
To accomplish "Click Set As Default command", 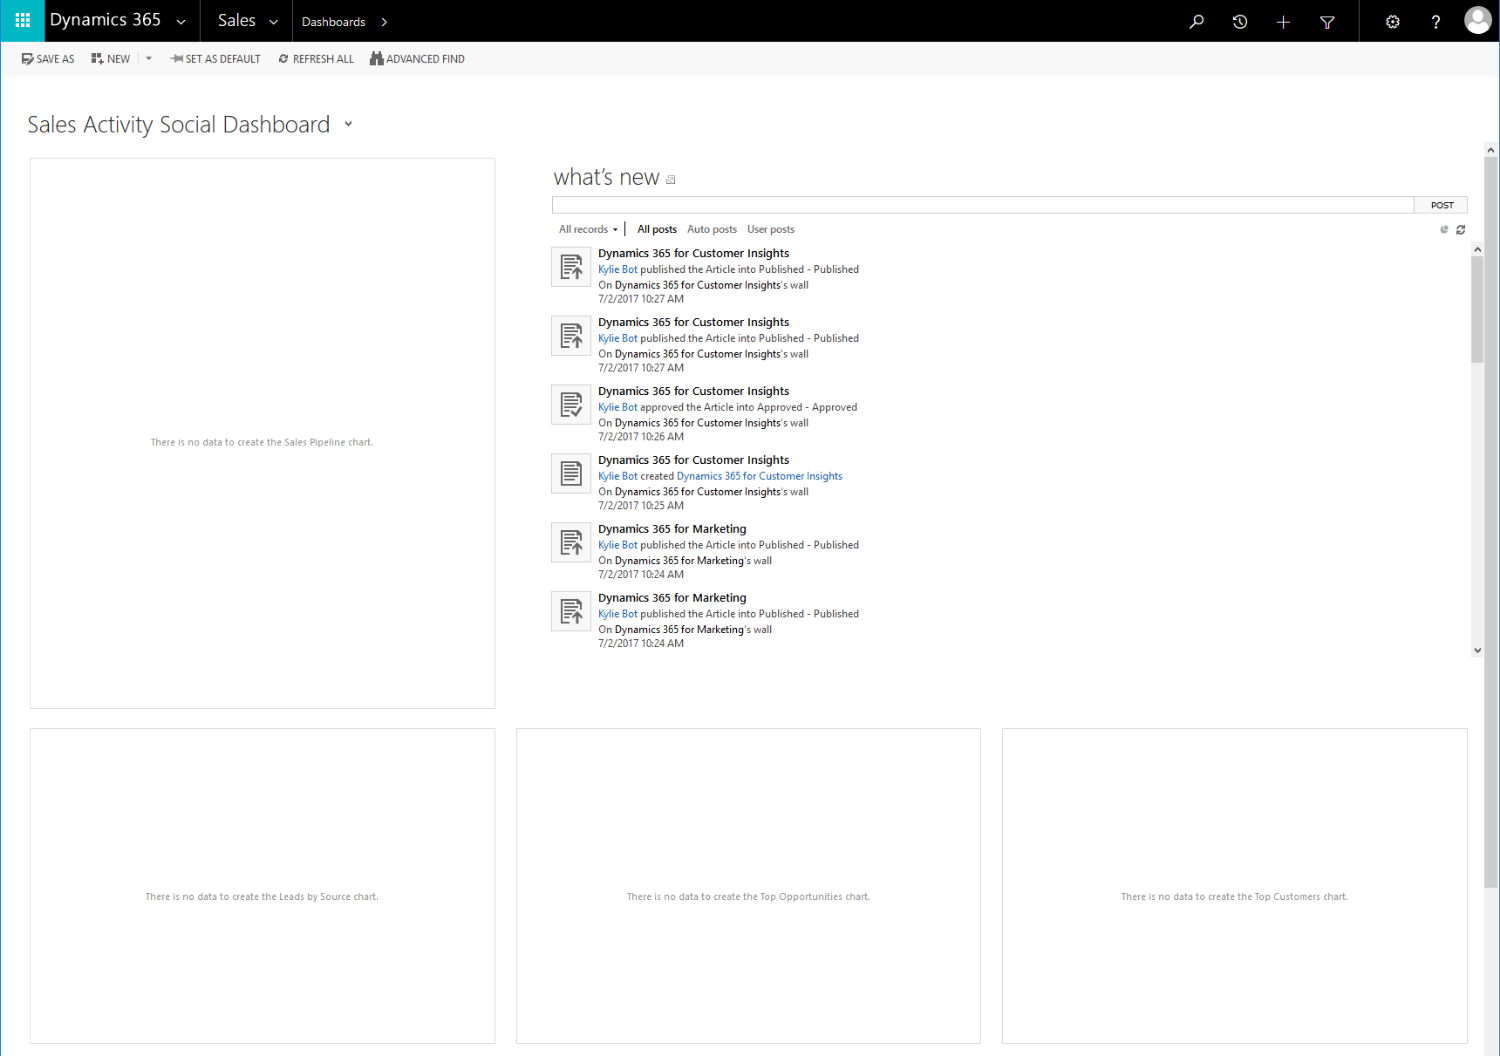I will (x=215, y=59).
